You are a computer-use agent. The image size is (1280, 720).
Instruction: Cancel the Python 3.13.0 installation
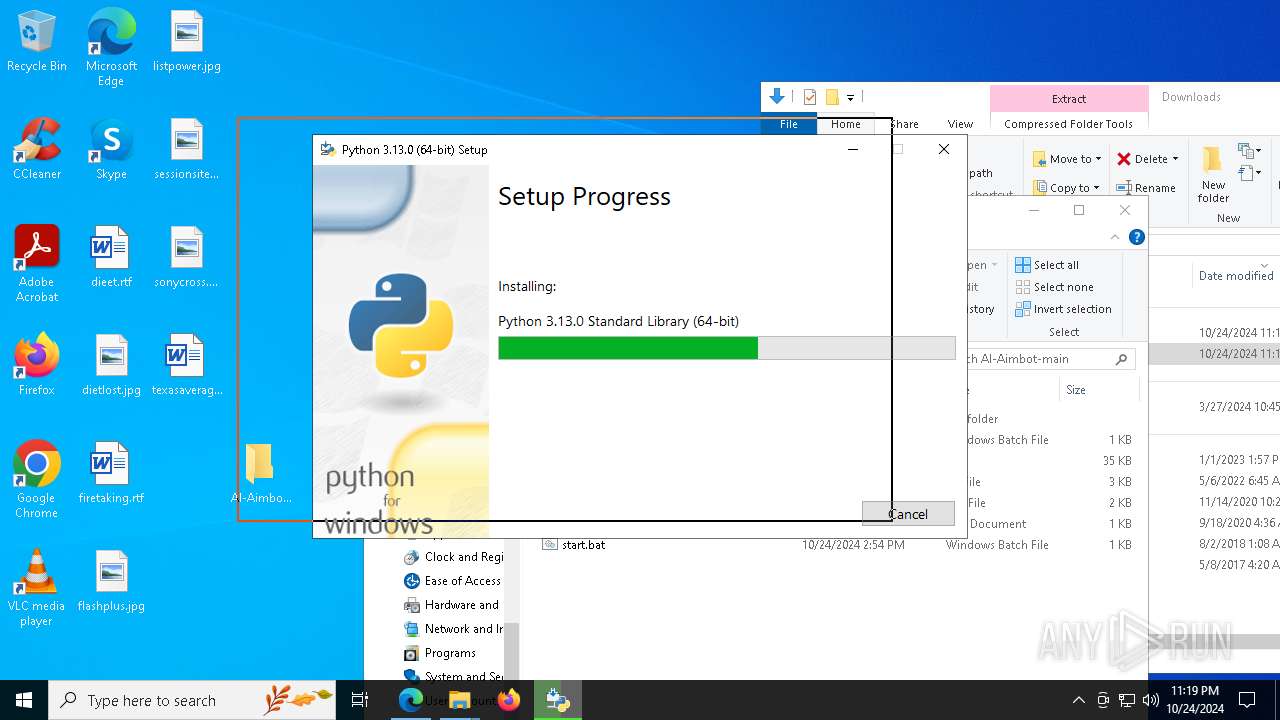[908, 513]
